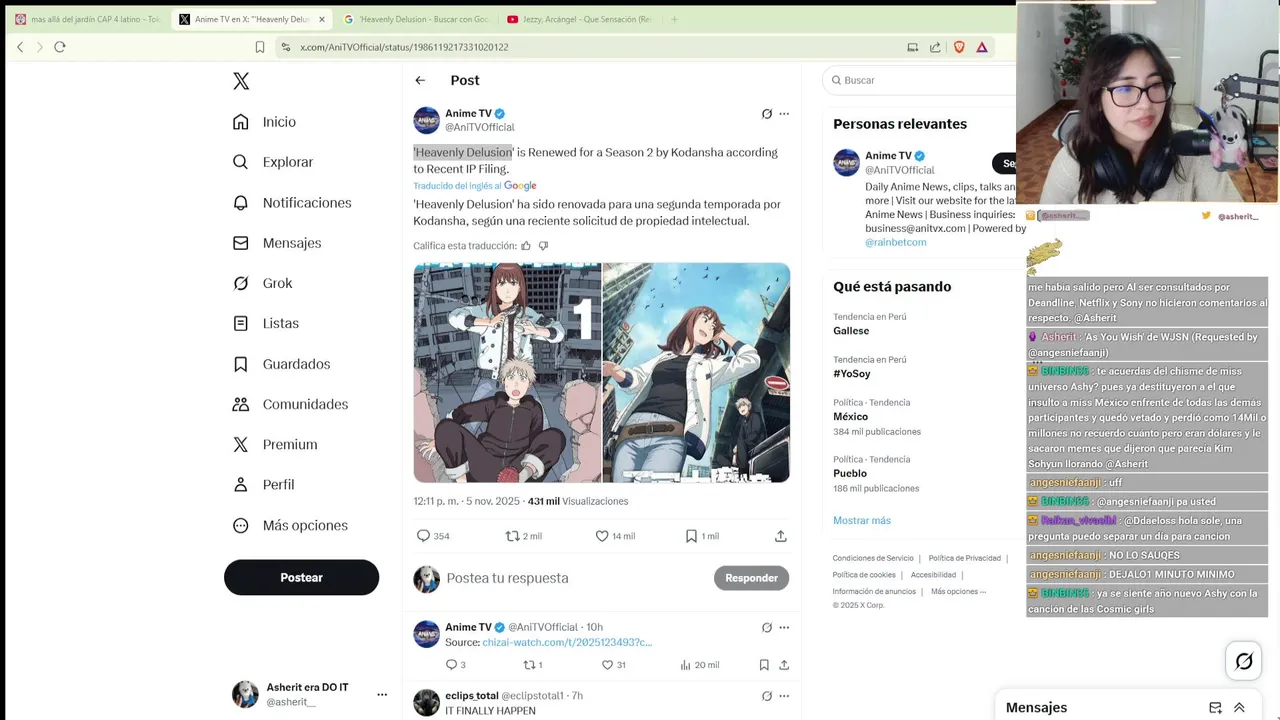Open Mensajes in the sidebar
This screenshot has height=720, width=1280.
276,243
